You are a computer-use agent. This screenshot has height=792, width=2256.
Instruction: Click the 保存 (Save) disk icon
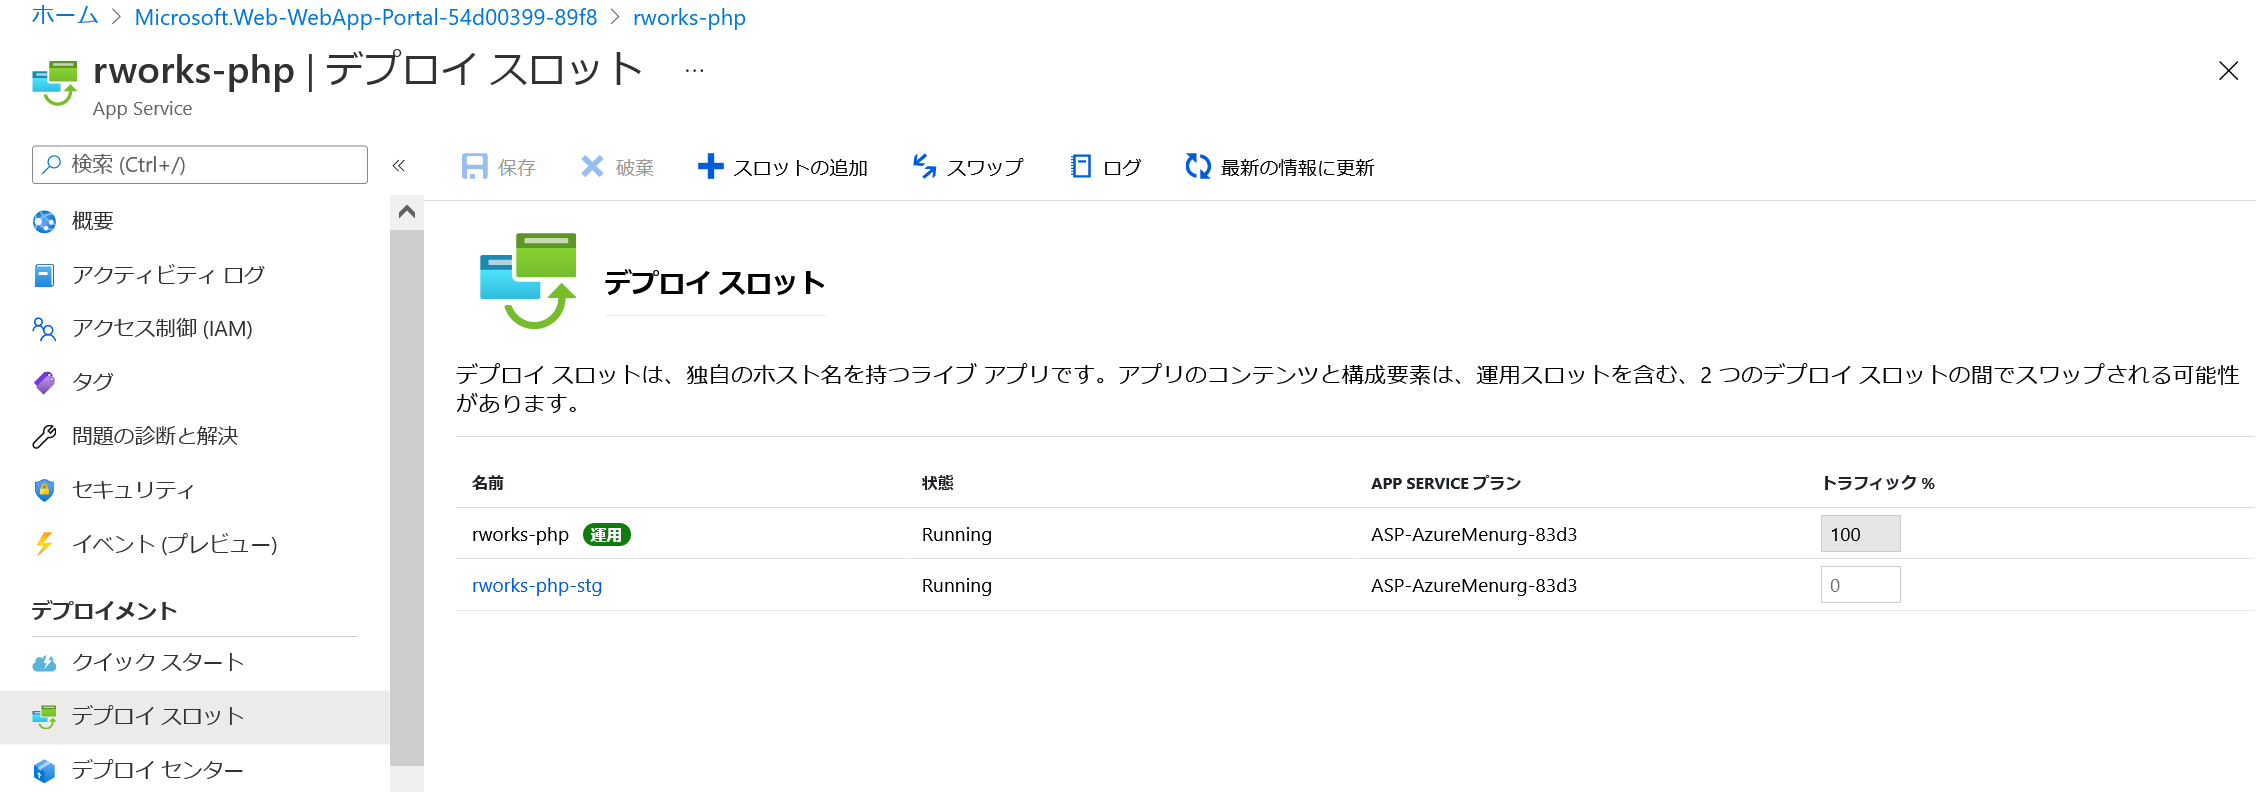[474, 166]
